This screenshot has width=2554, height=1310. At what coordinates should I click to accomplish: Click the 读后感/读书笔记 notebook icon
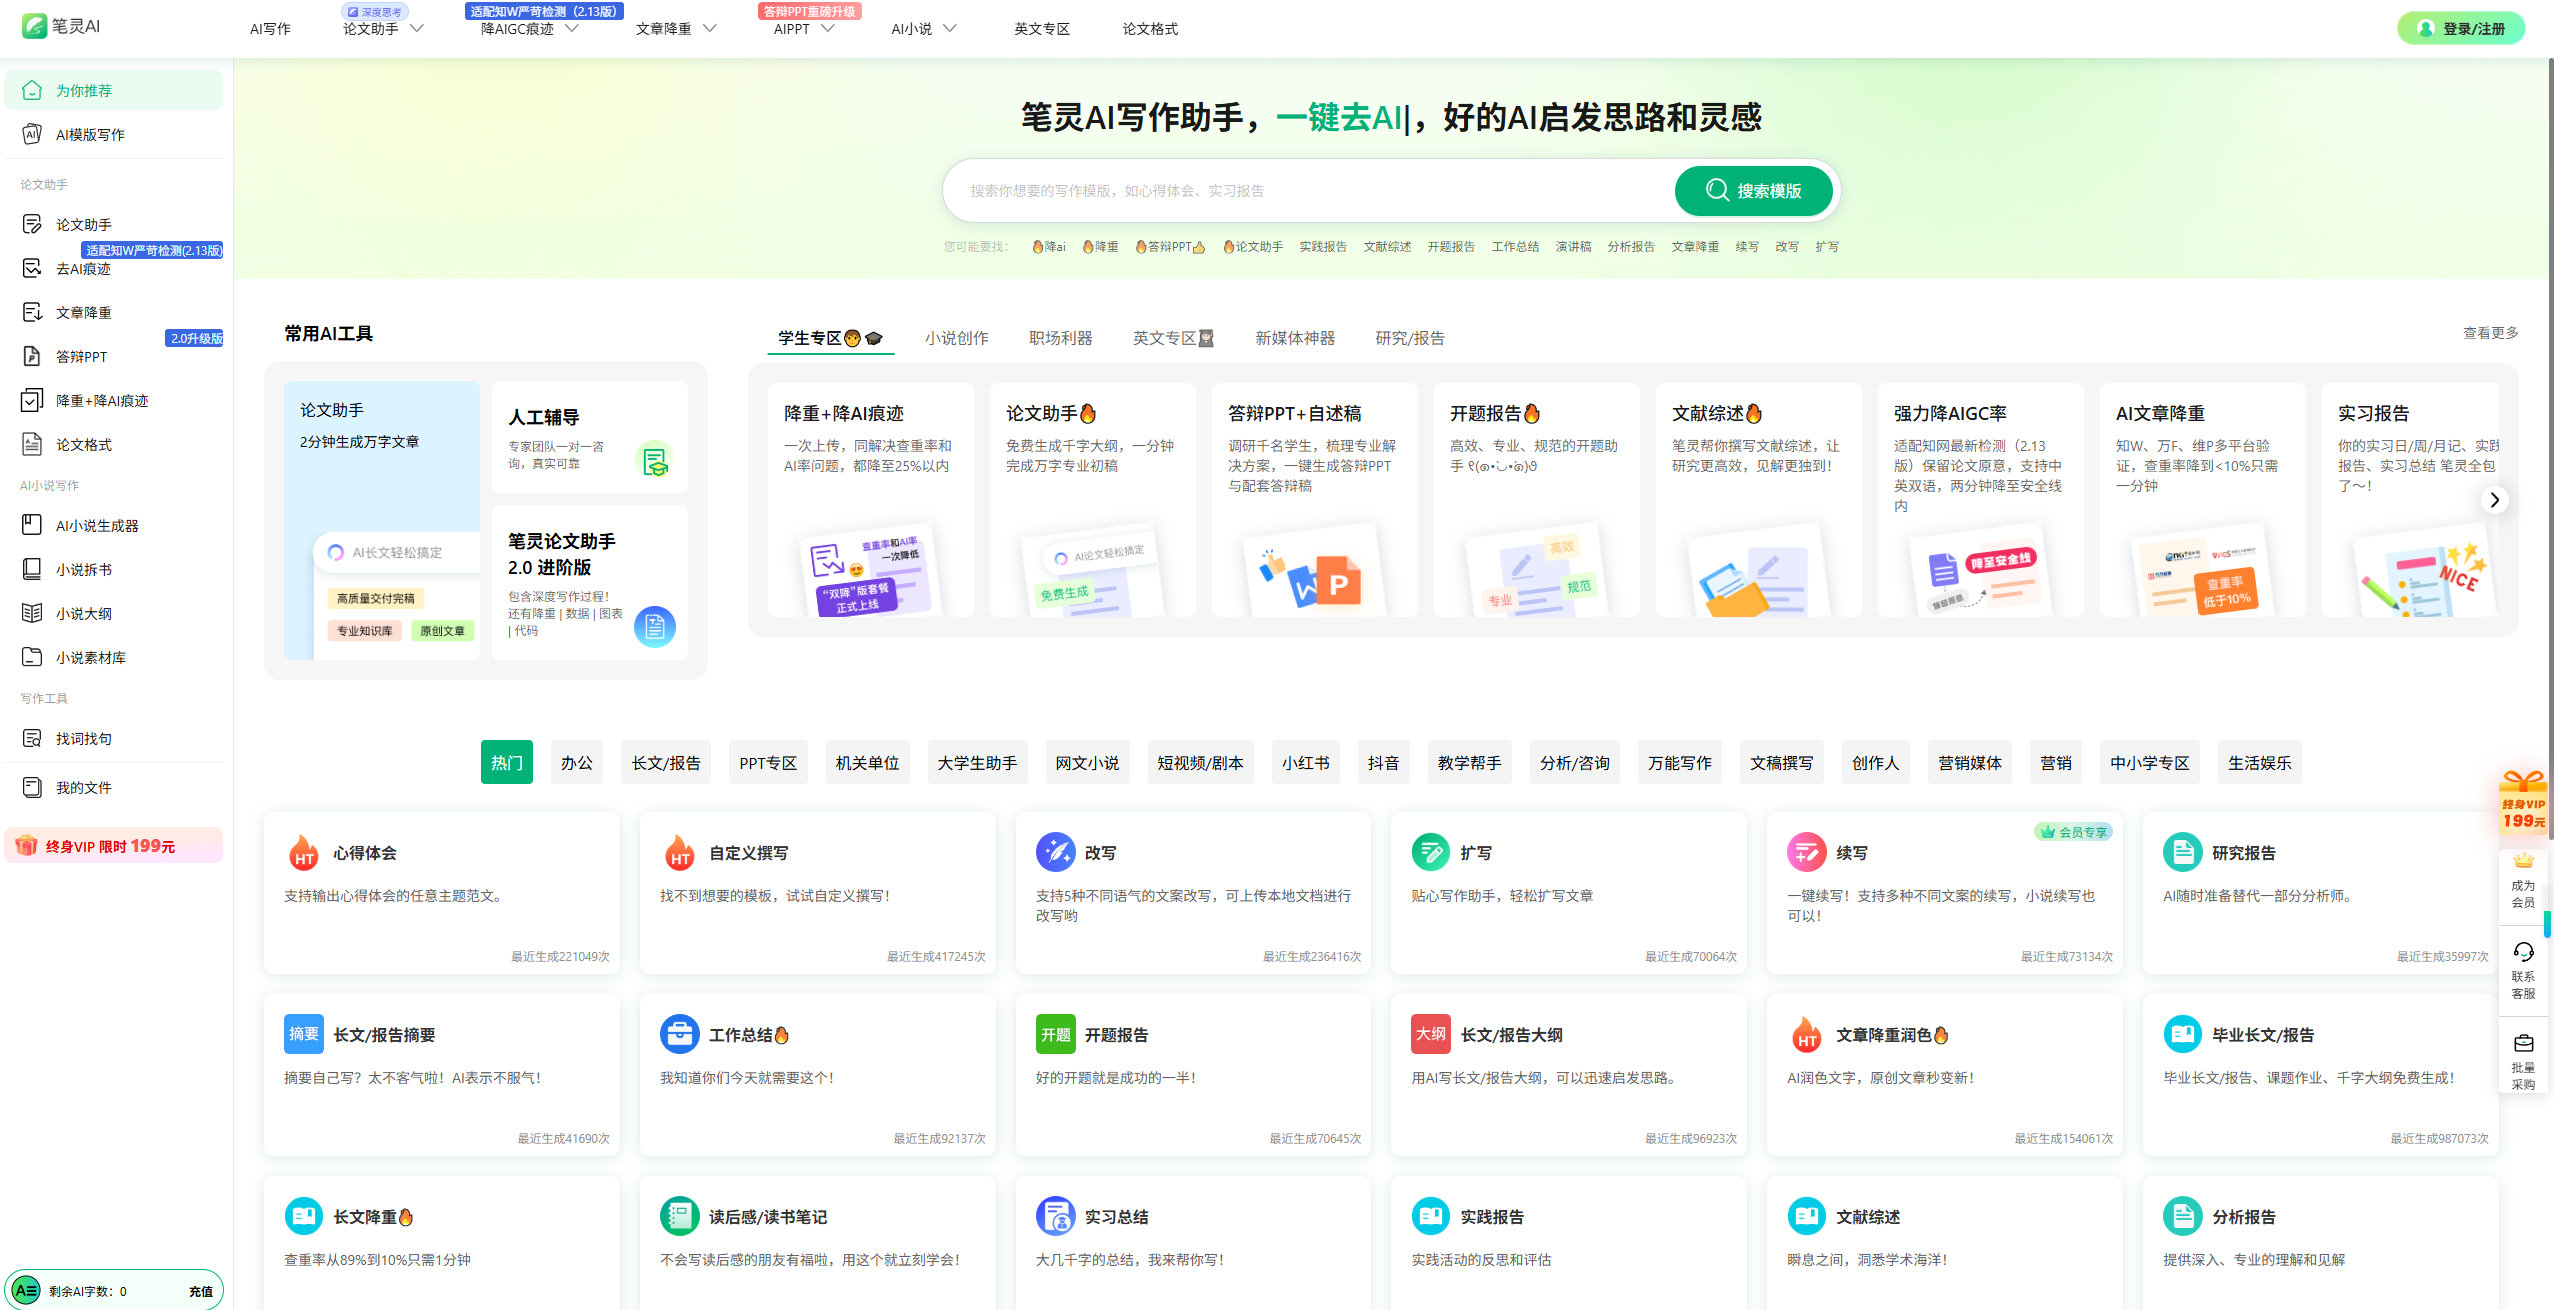tap(680, 1216)
